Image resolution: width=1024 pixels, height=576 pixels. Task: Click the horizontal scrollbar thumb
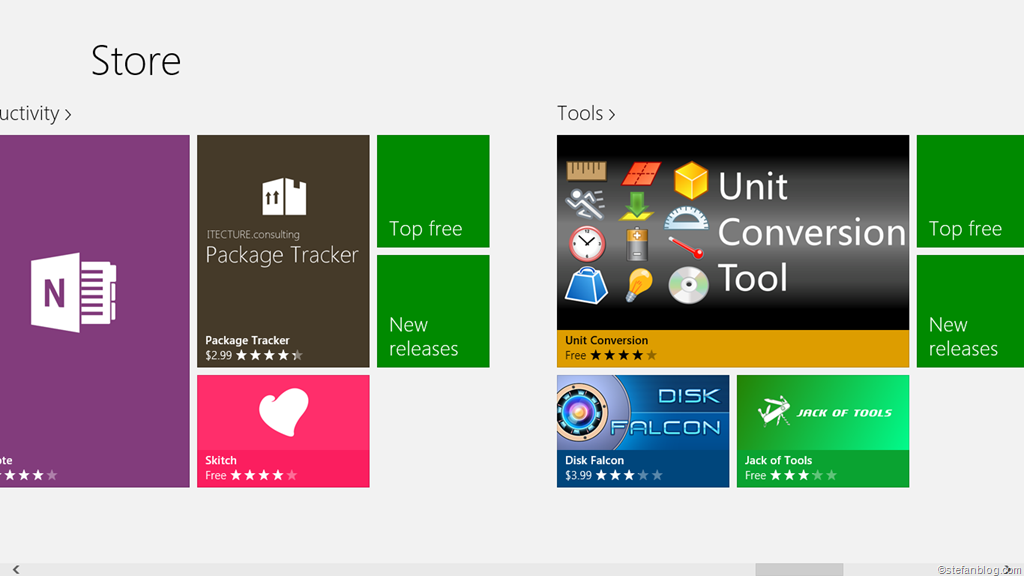[799, 569]
